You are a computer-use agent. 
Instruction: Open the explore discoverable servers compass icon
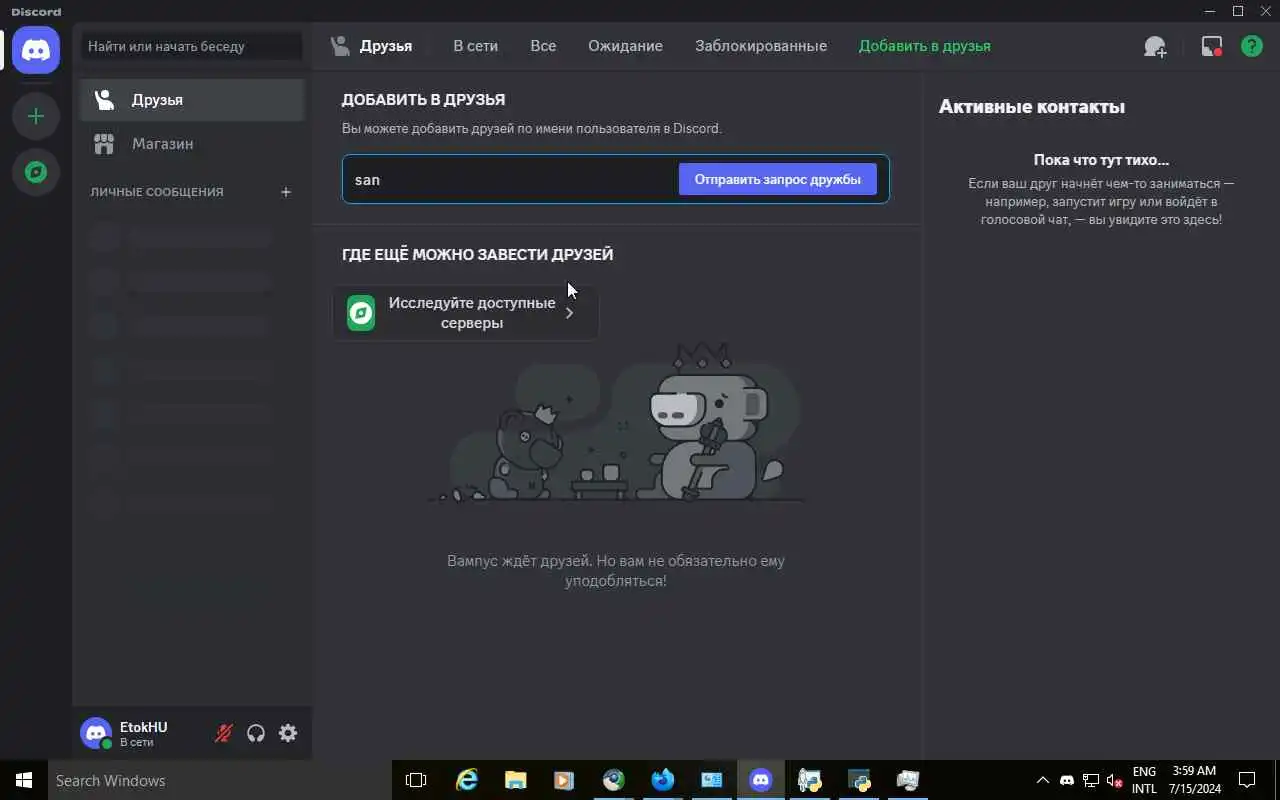(x=36, y=172)
